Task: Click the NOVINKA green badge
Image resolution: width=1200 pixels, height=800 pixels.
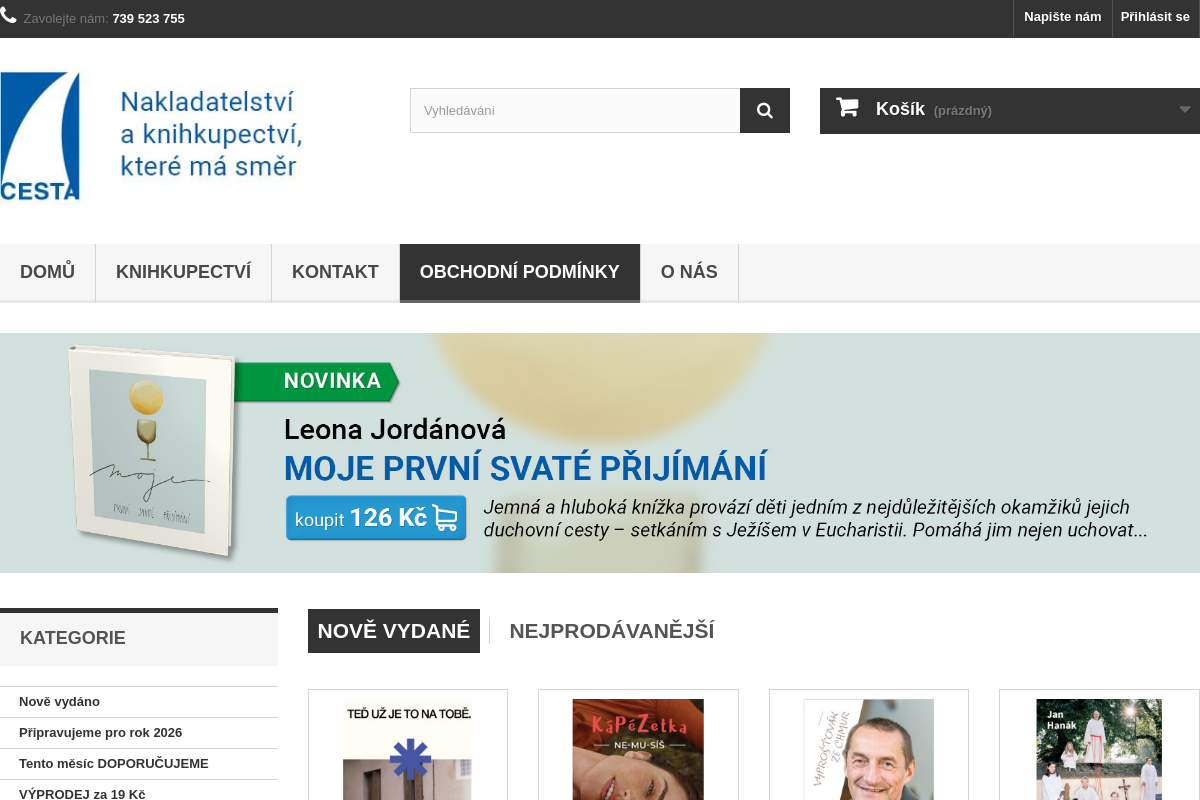Action: point(317,381)
